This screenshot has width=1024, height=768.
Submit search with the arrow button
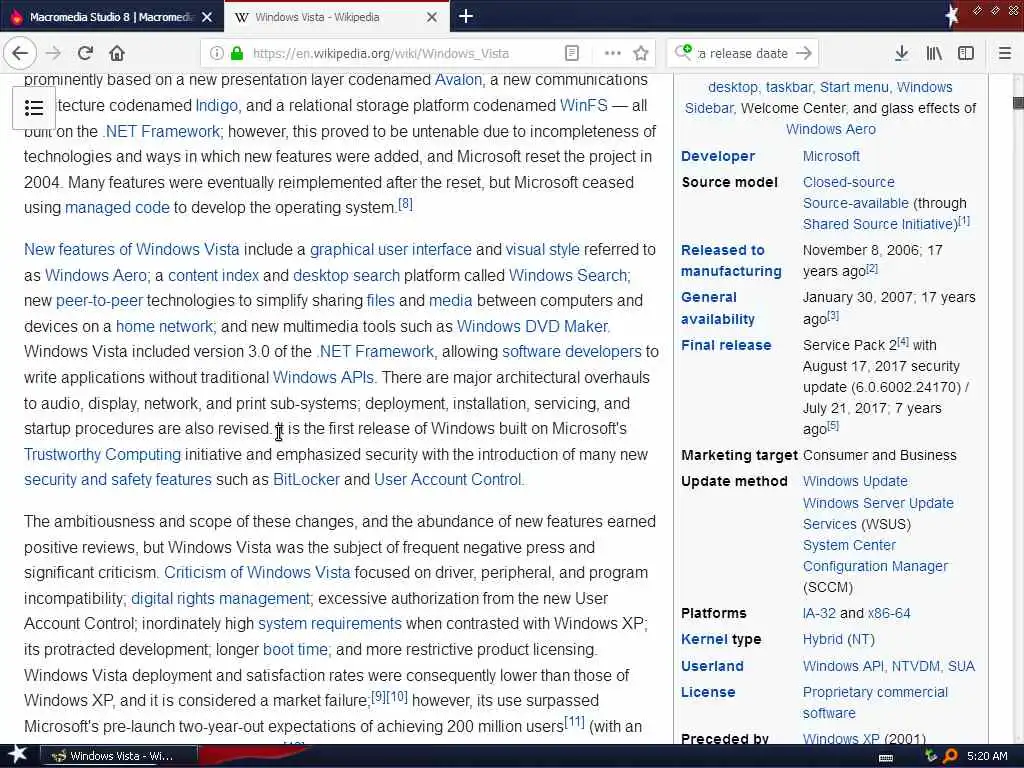click(804, 54)
